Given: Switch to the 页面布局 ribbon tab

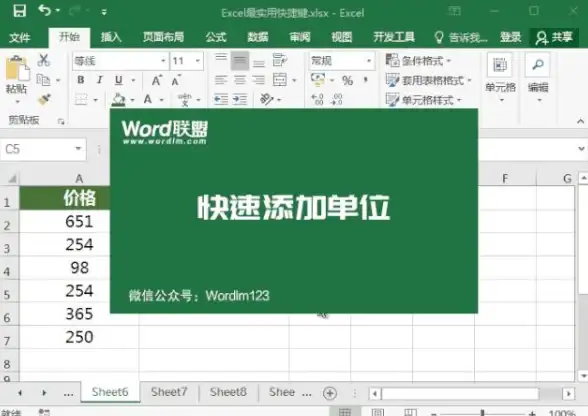Looking at the screenshot, I should tap(164, 37).
